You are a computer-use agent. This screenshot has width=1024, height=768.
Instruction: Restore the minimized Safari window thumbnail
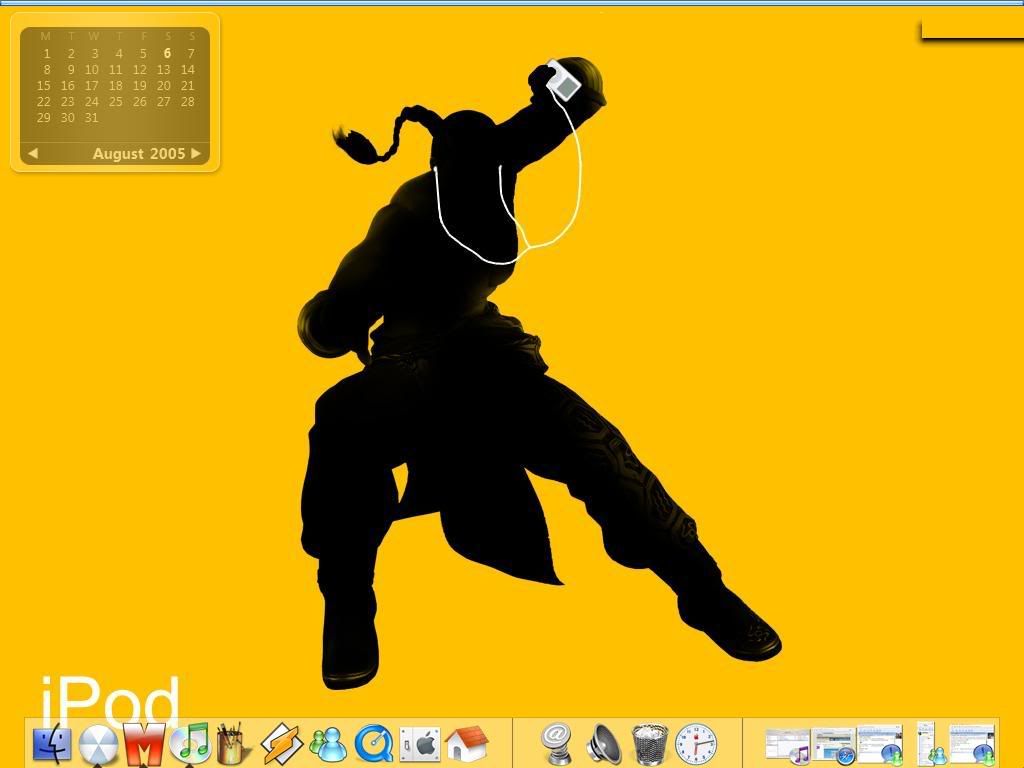click(833, 745)
